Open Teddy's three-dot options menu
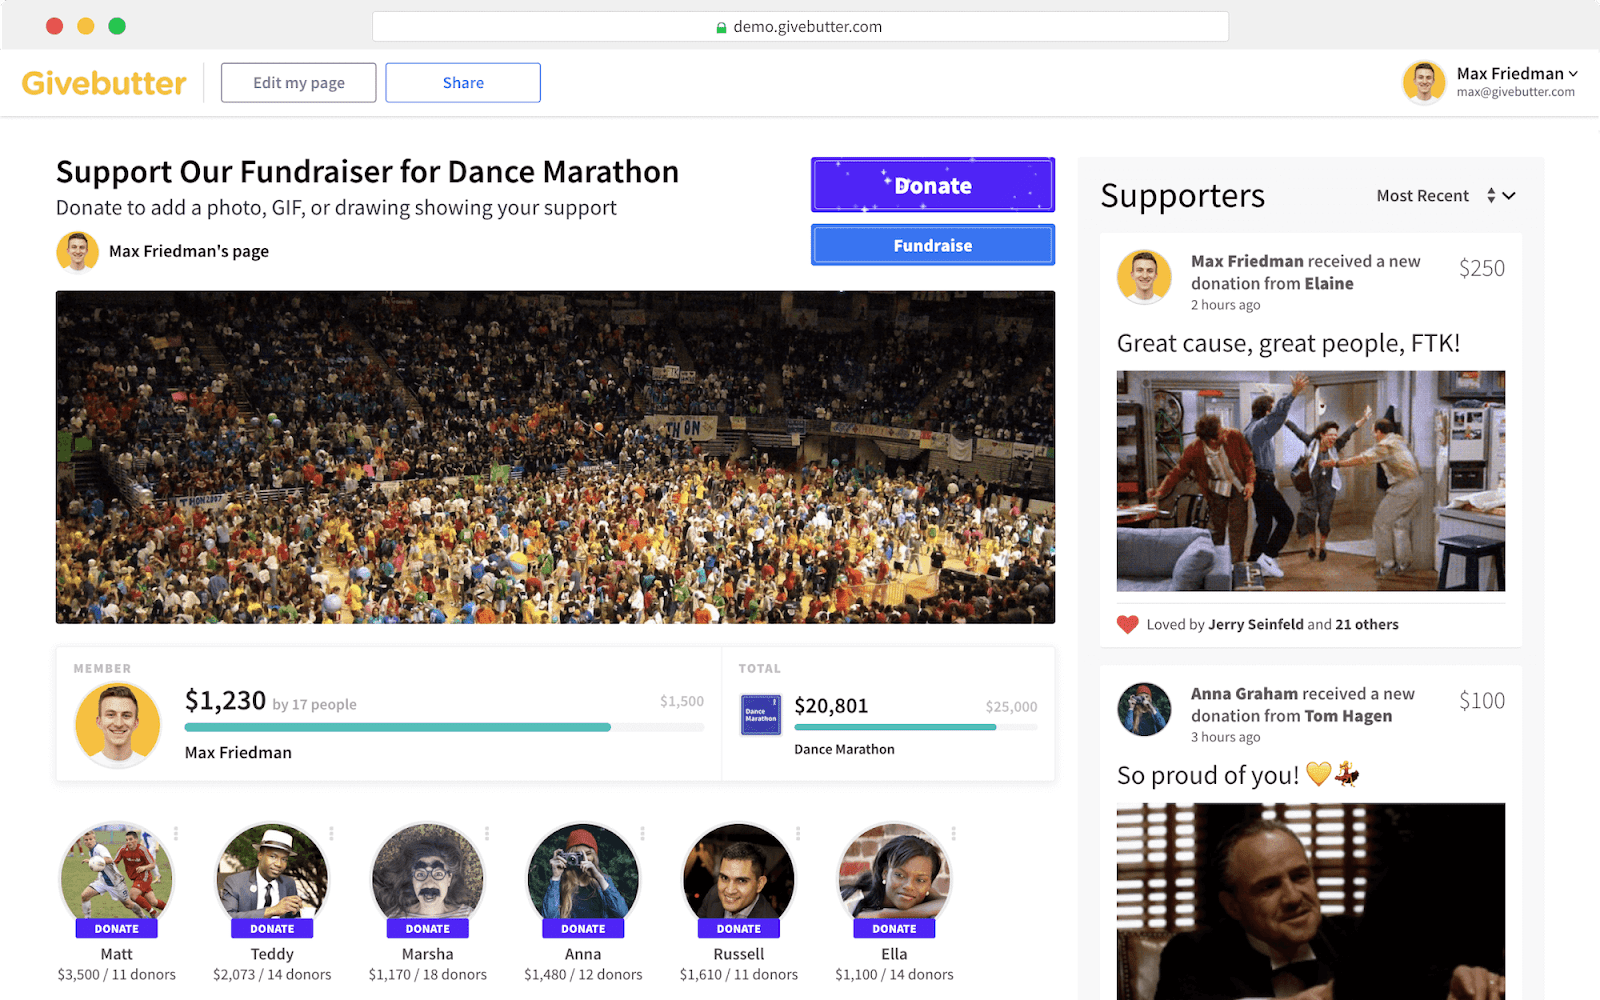This screenshot has height=1000, width=1600. tap(331, 833)
